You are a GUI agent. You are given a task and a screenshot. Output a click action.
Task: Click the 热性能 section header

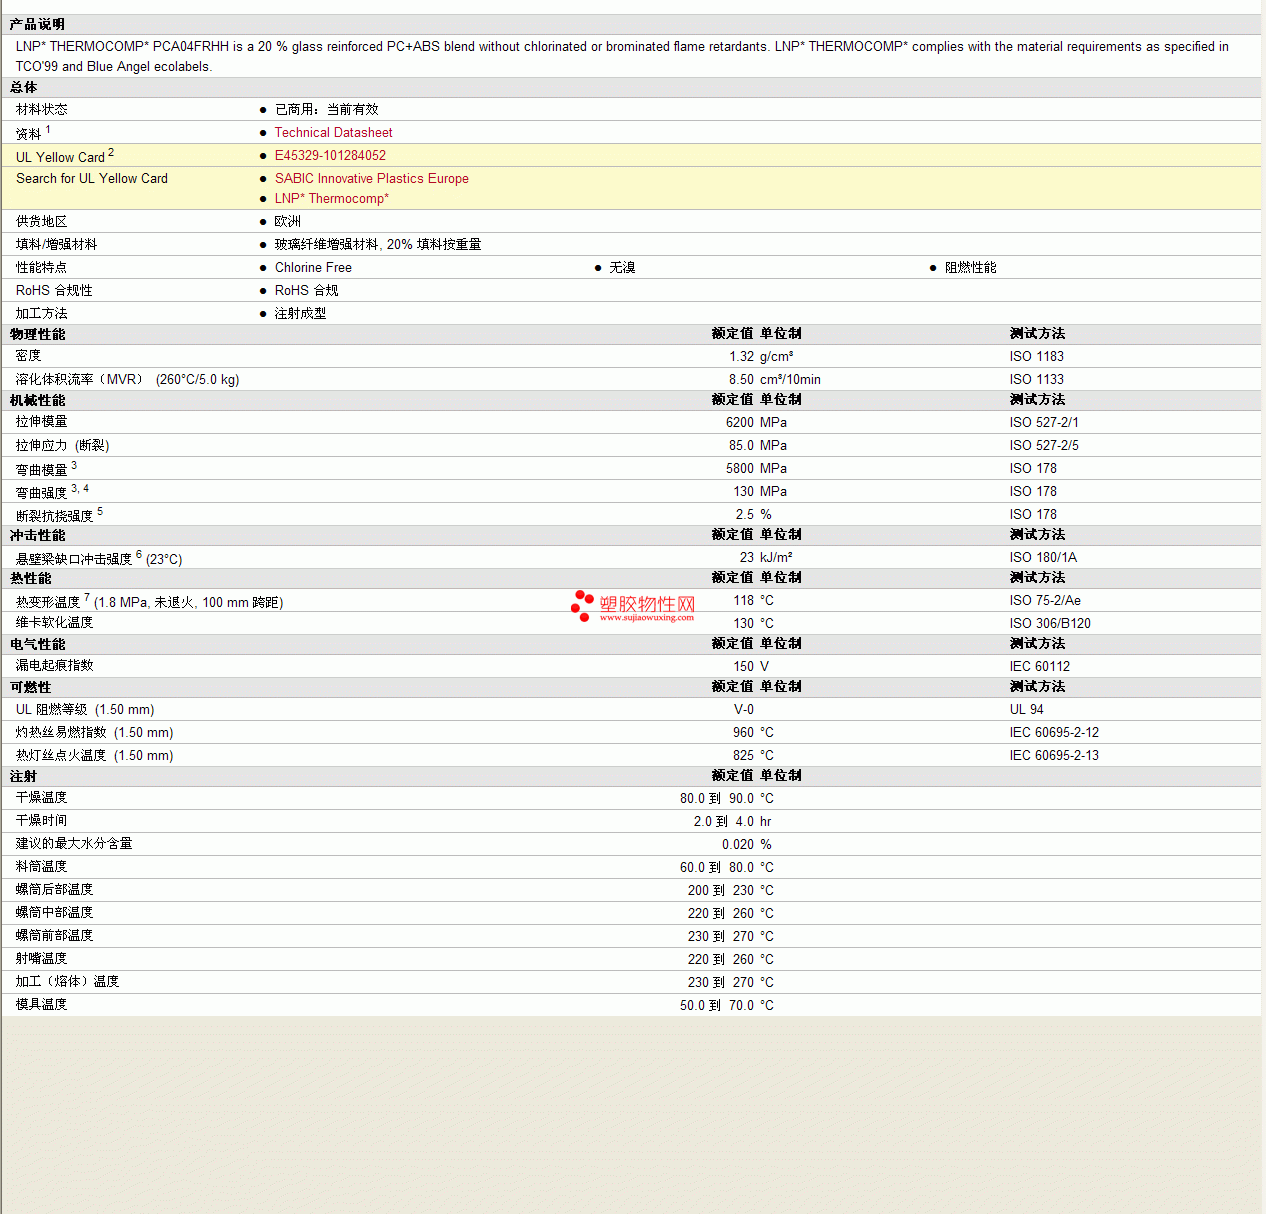[30, 578]
